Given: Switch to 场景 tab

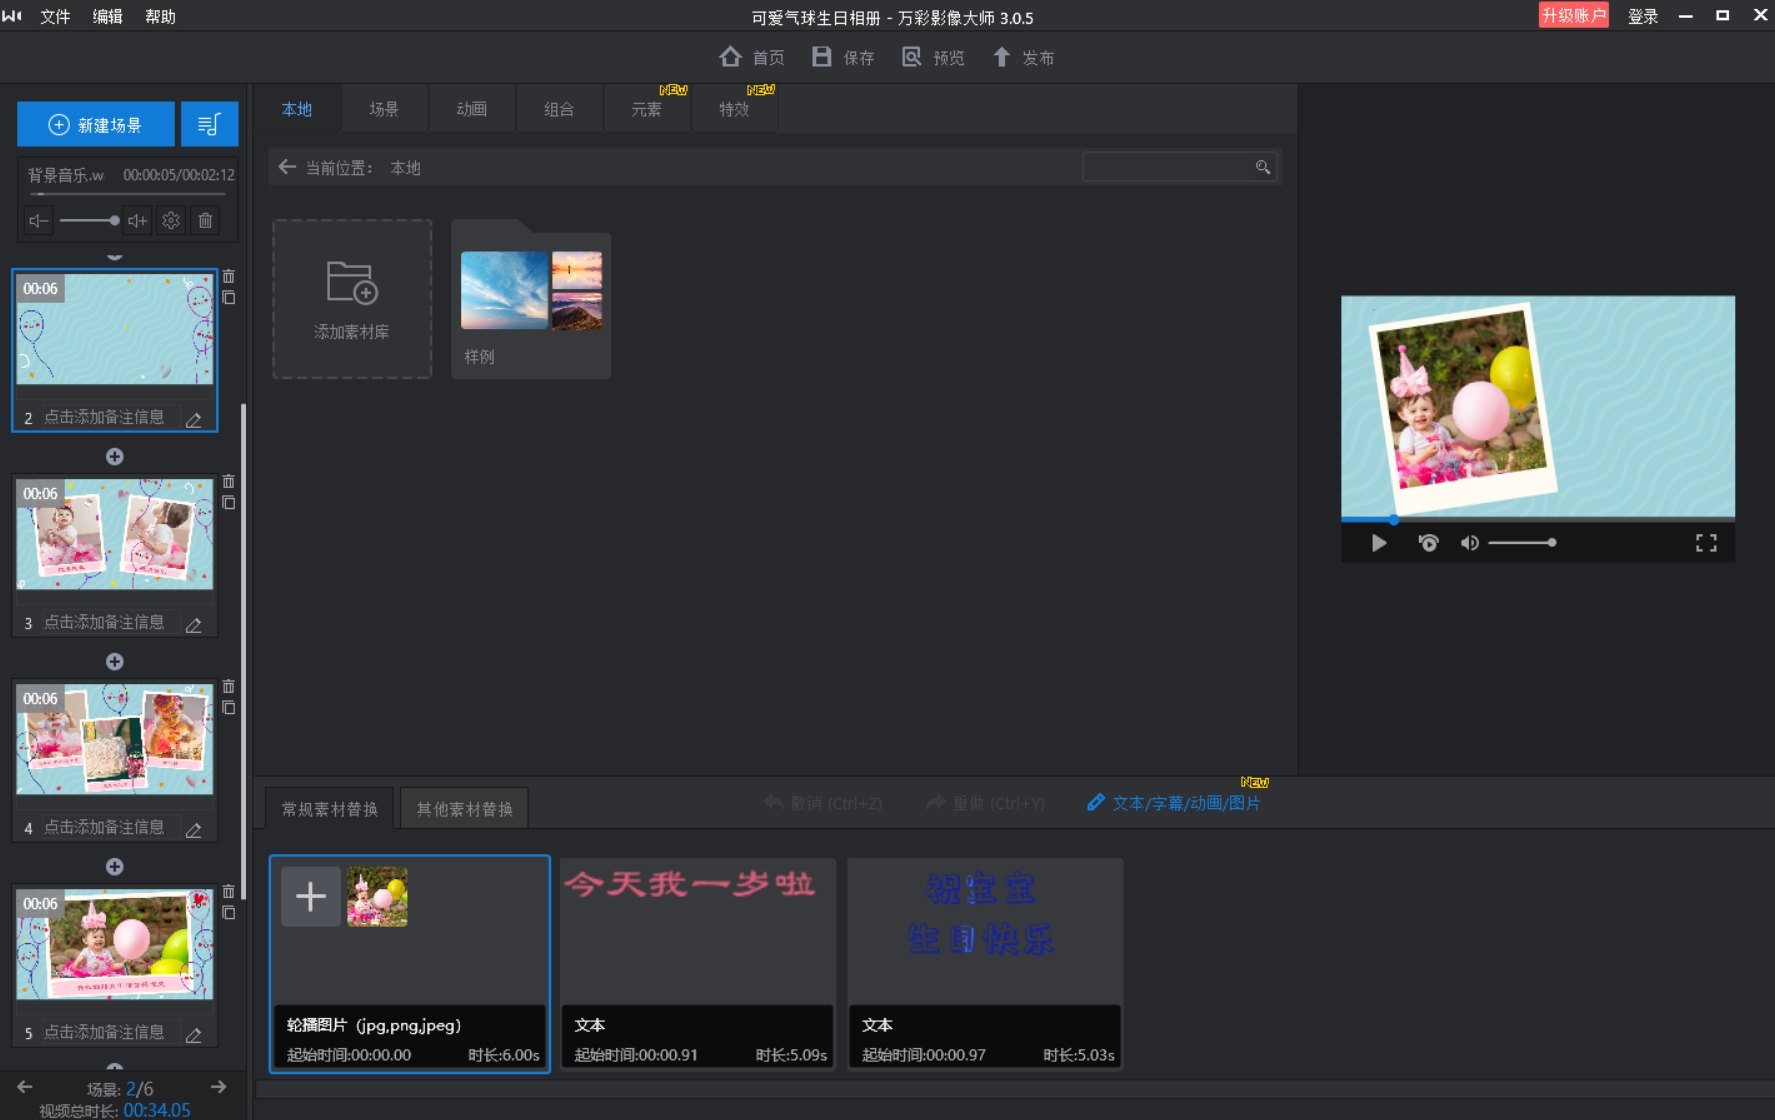Looking at the screenshot, I should pyautogui.click(x=384, y=109).
